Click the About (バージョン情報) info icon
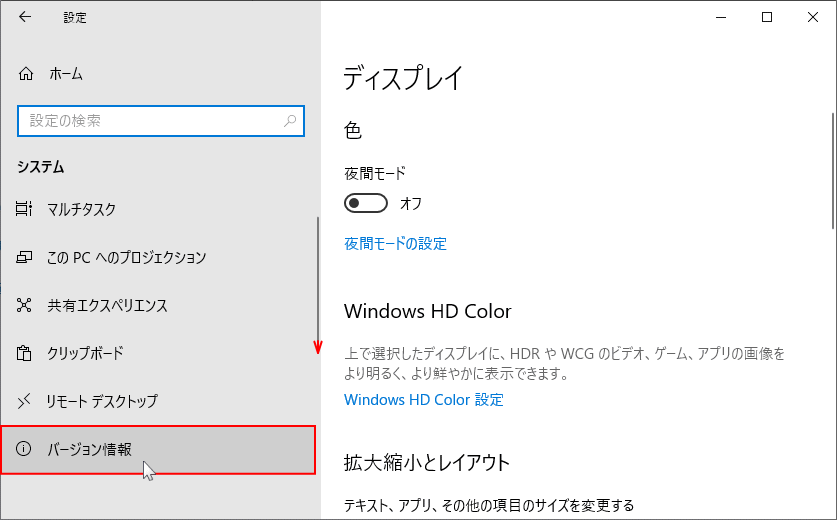The width and height of the screenshot is (837, 520). coord(23,448)
